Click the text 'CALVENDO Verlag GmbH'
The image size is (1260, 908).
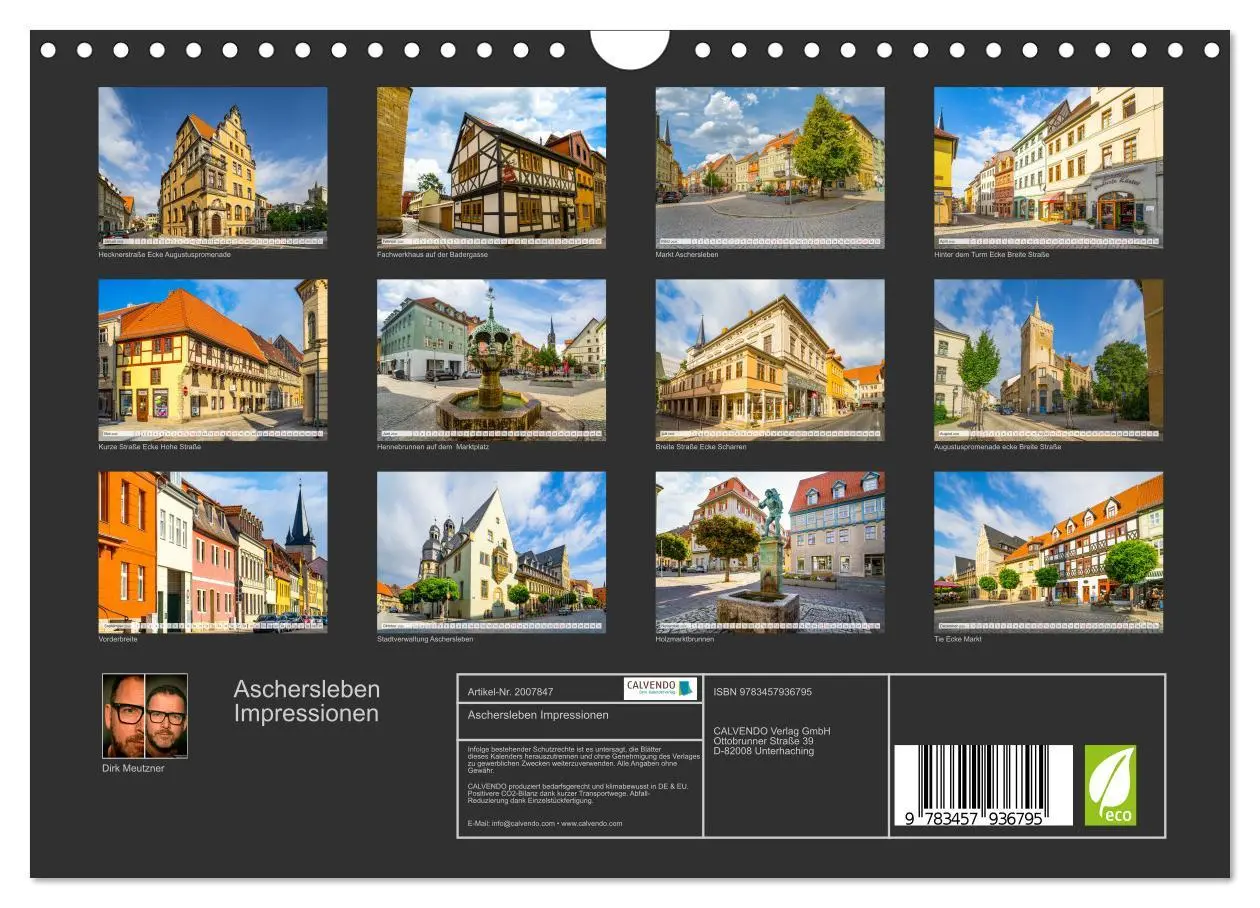click(772, 731)
